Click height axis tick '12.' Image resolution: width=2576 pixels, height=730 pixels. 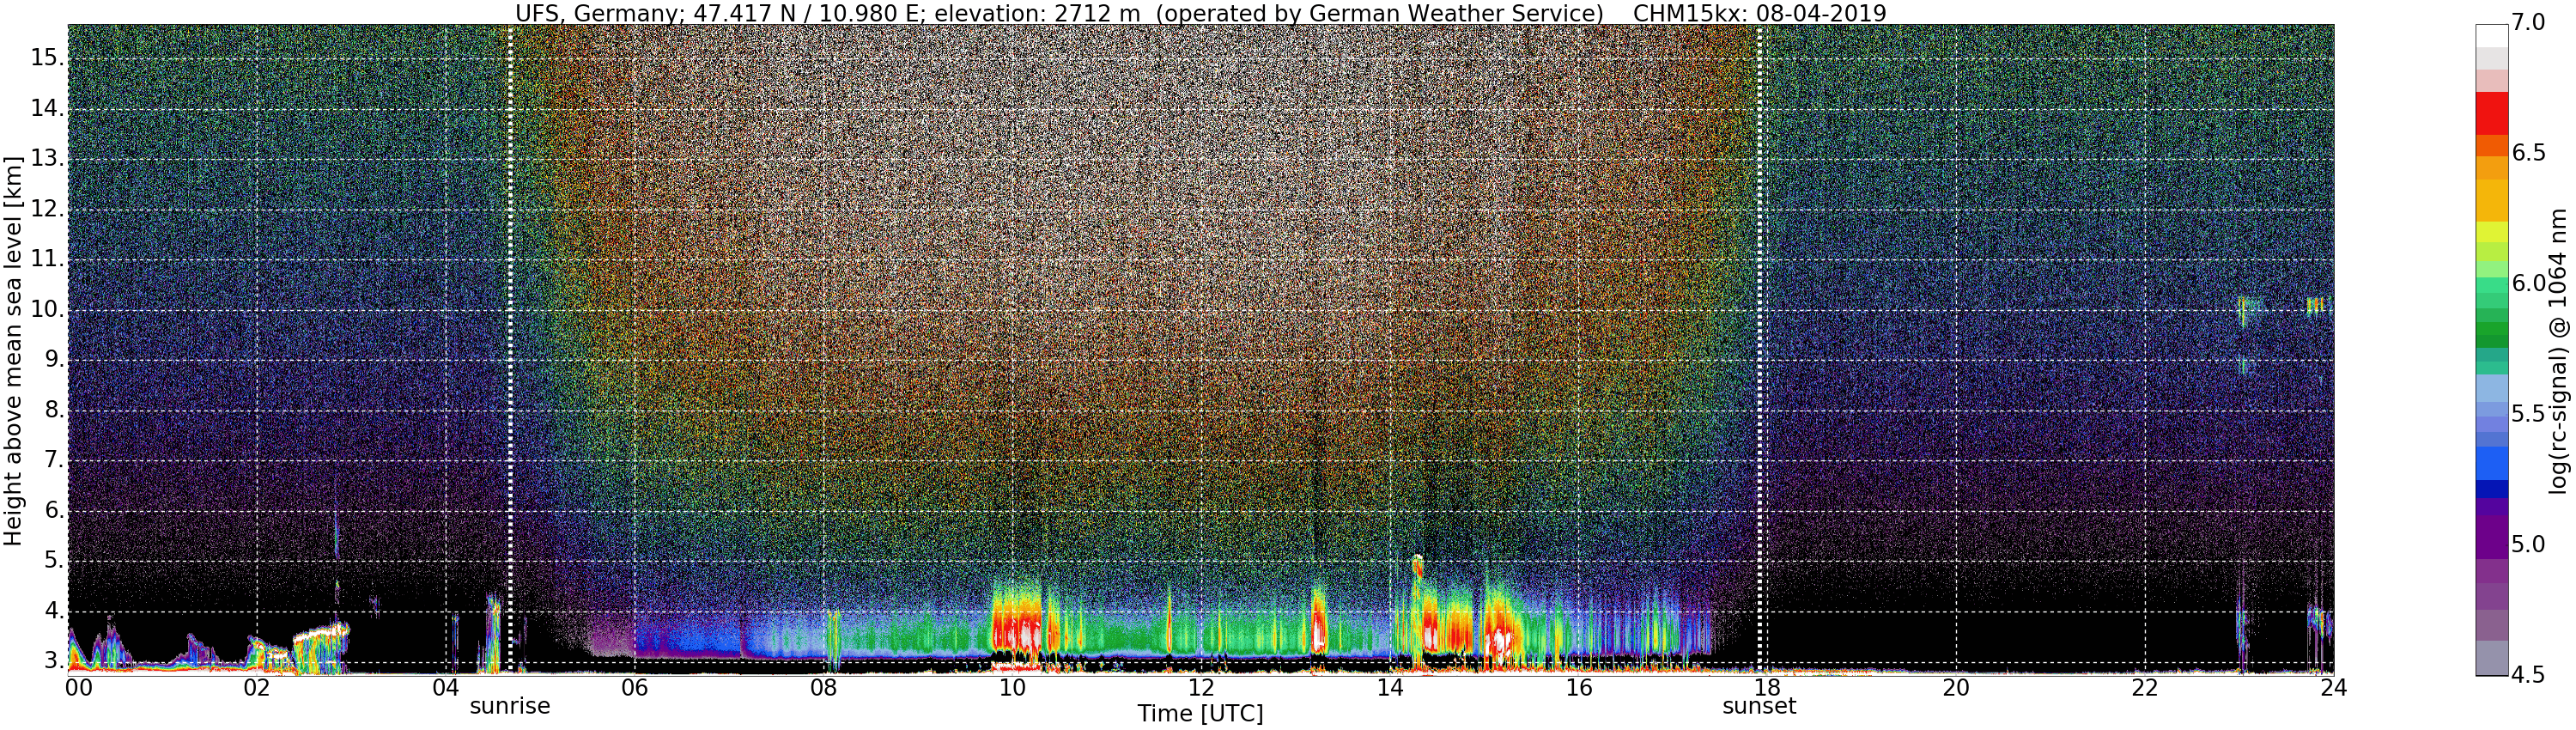pos(47,210)
